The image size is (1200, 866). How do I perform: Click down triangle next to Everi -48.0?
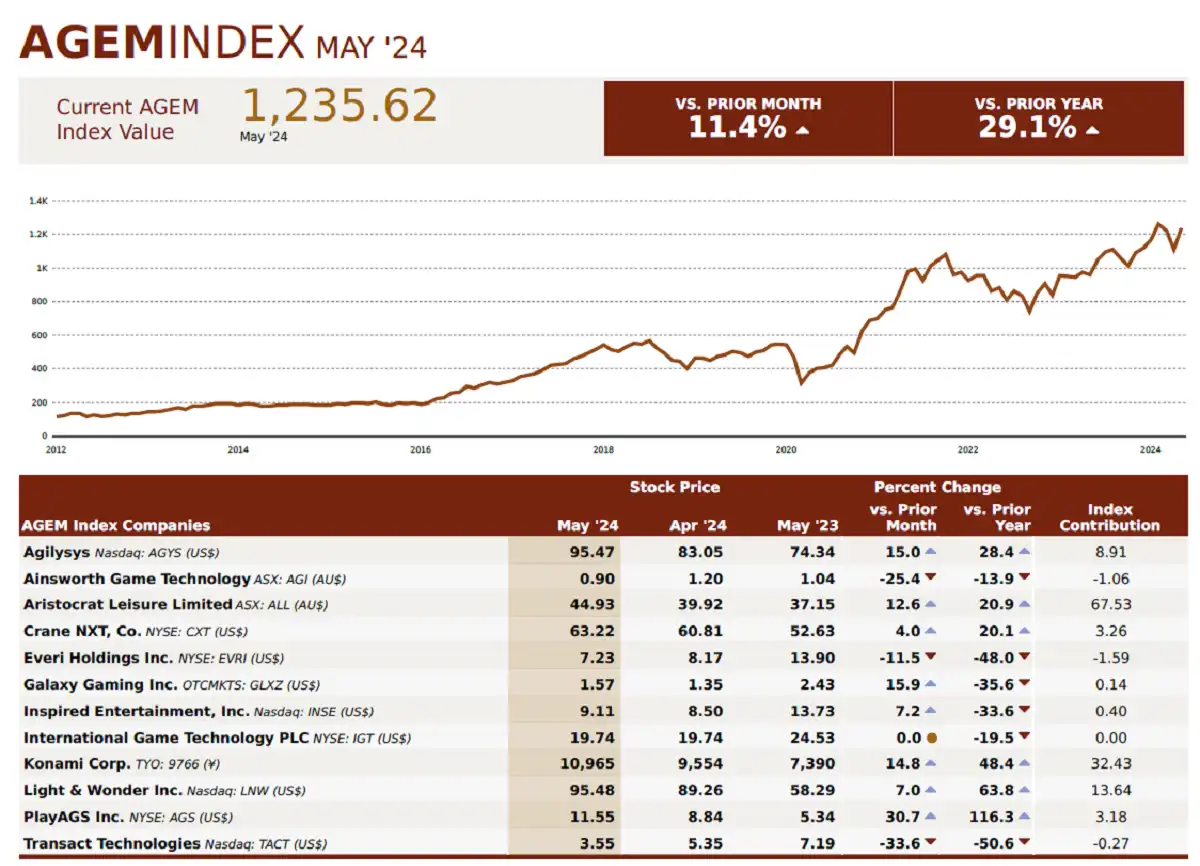1024,658
